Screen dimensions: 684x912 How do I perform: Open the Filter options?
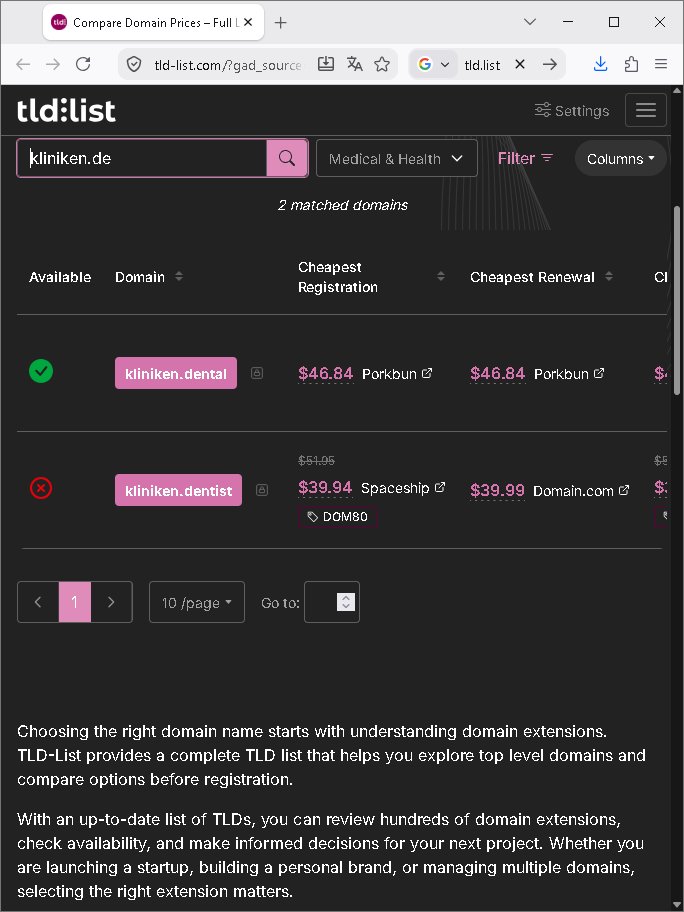point(525,158)
